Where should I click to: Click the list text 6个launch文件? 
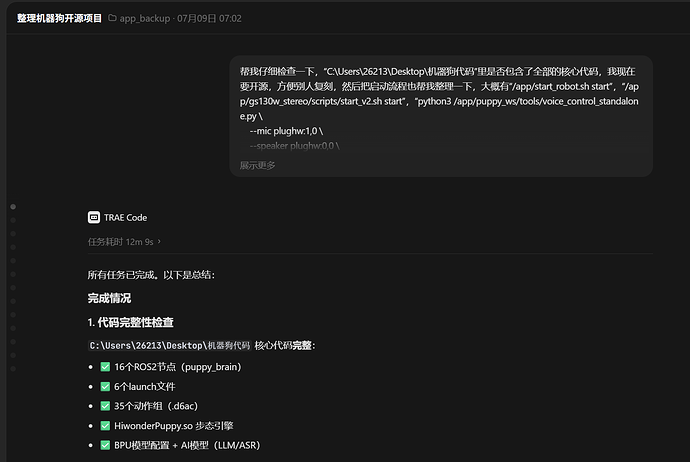click(x=145, y=387)
